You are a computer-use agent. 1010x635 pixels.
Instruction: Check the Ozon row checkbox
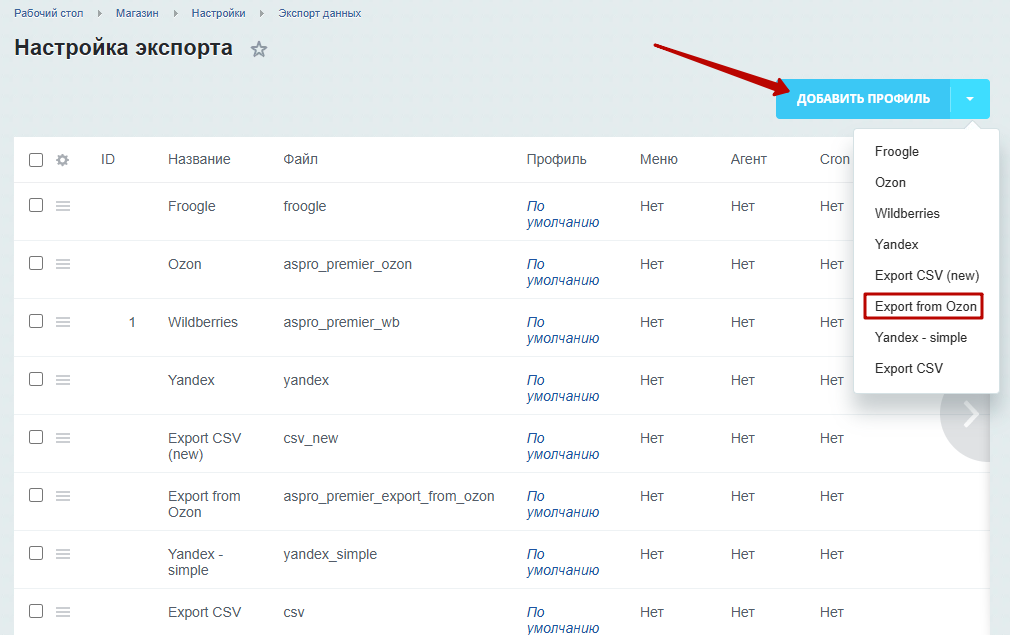pyautogui.click(x=36, y=263)
